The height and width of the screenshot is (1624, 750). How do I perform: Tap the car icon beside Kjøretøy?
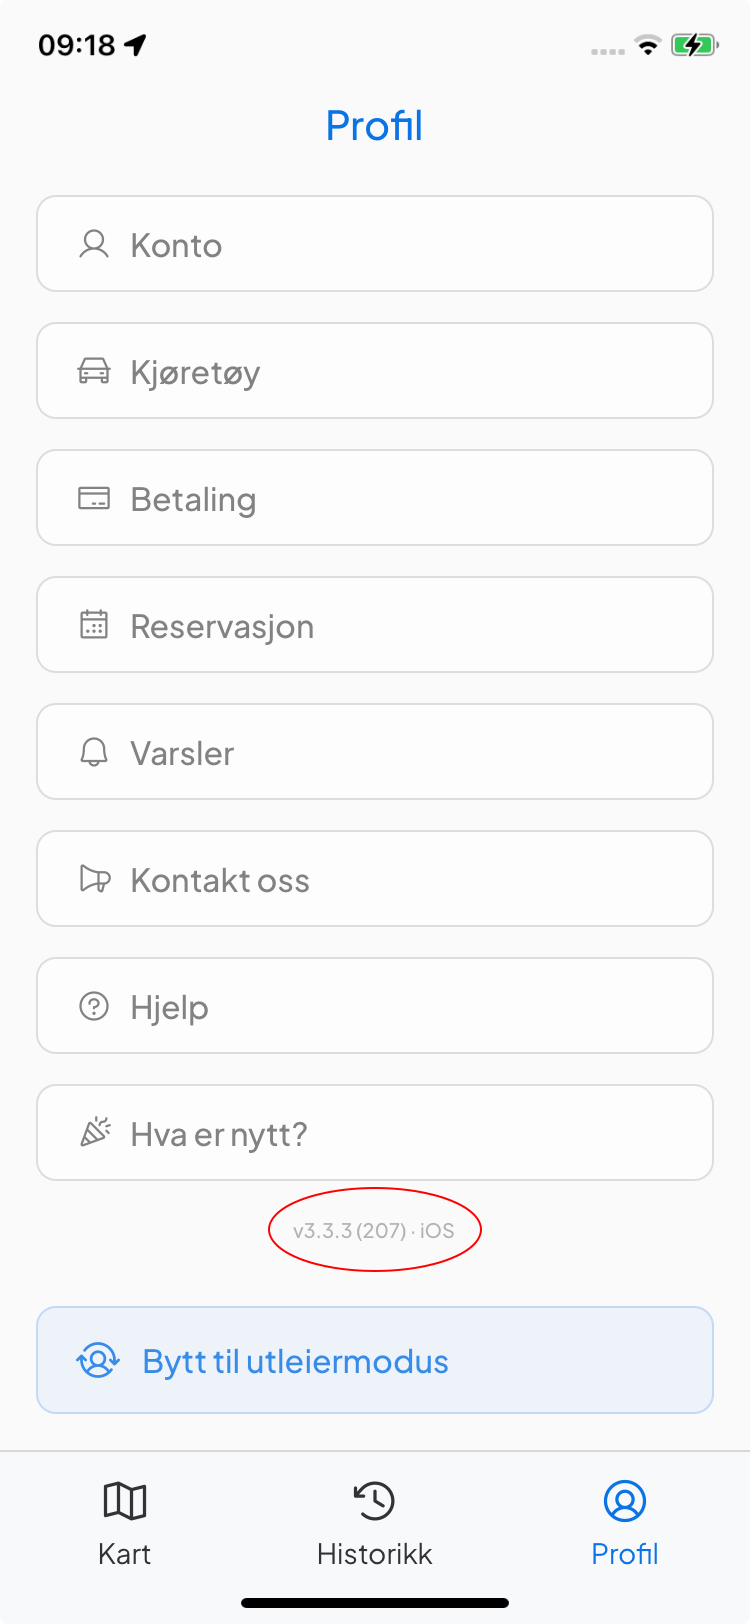click(x=94, y=371)
